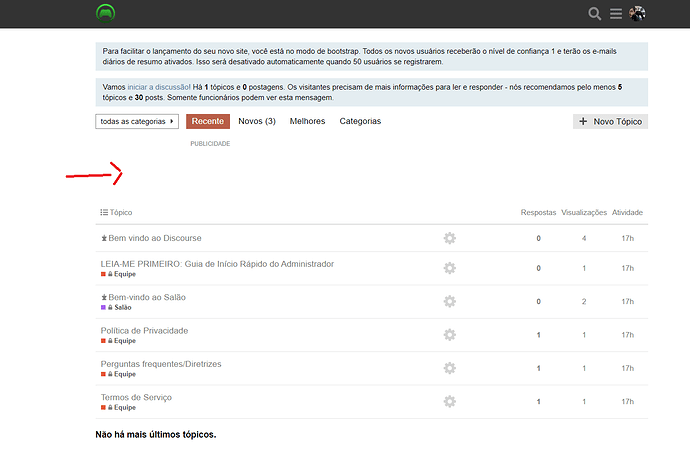Click gear avatar on Política de Privacidade row
The image size is (690, 450).
[x=449, y=335]
